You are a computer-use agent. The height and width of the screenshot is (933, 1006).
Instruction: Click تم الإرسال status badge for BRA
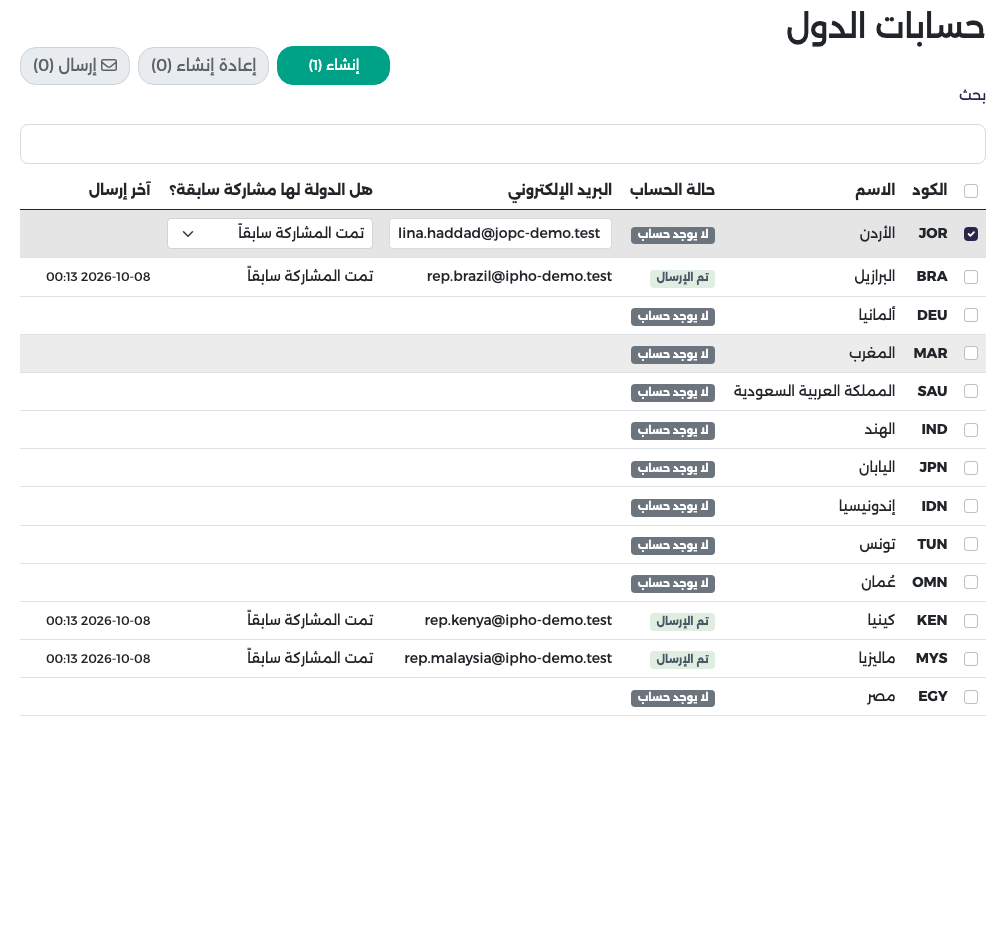point(683,278)
